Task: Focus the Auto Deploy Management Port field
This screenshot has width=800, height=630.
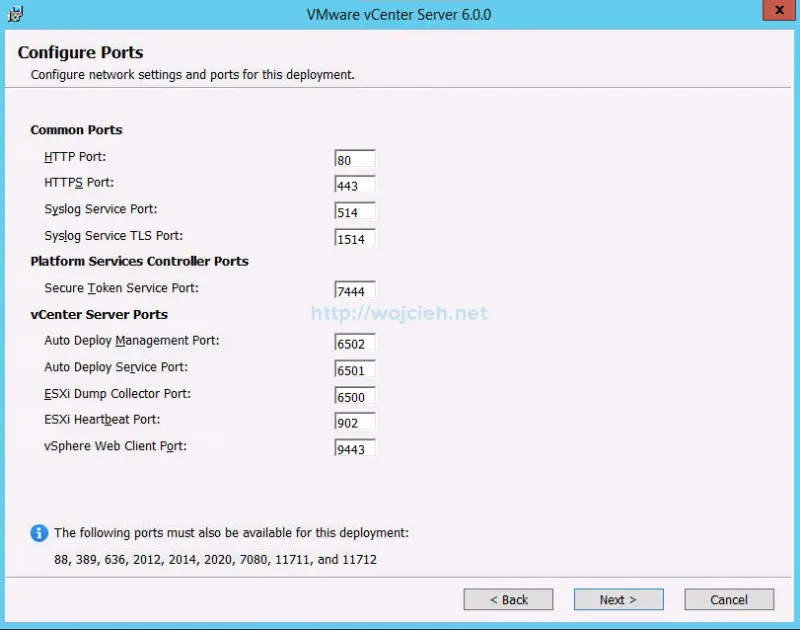Action: 355,342
